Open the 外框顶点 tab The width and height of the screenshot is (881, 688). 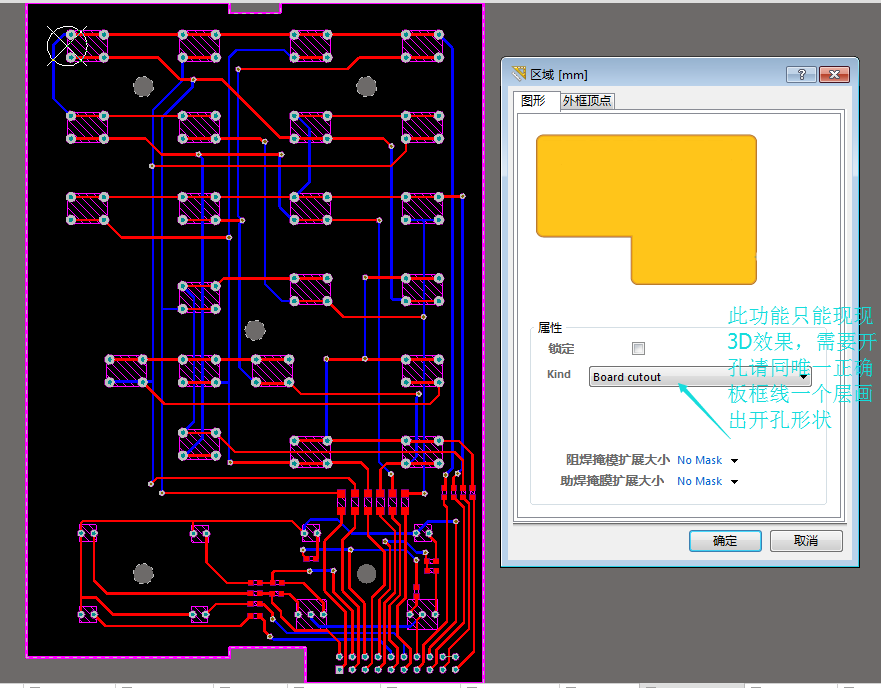(x=587, y=100)
